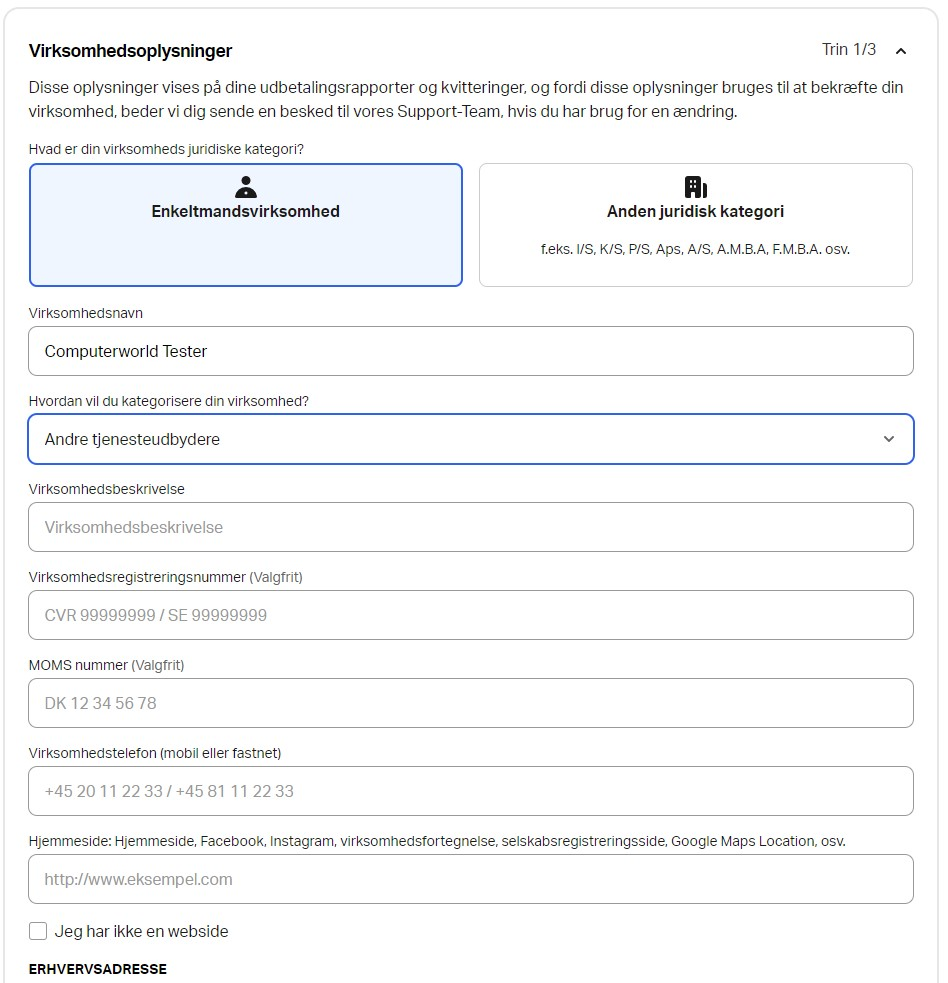
Task: Click the 'Jeg har ikke en webside' label
Action: tap(141, 931)
